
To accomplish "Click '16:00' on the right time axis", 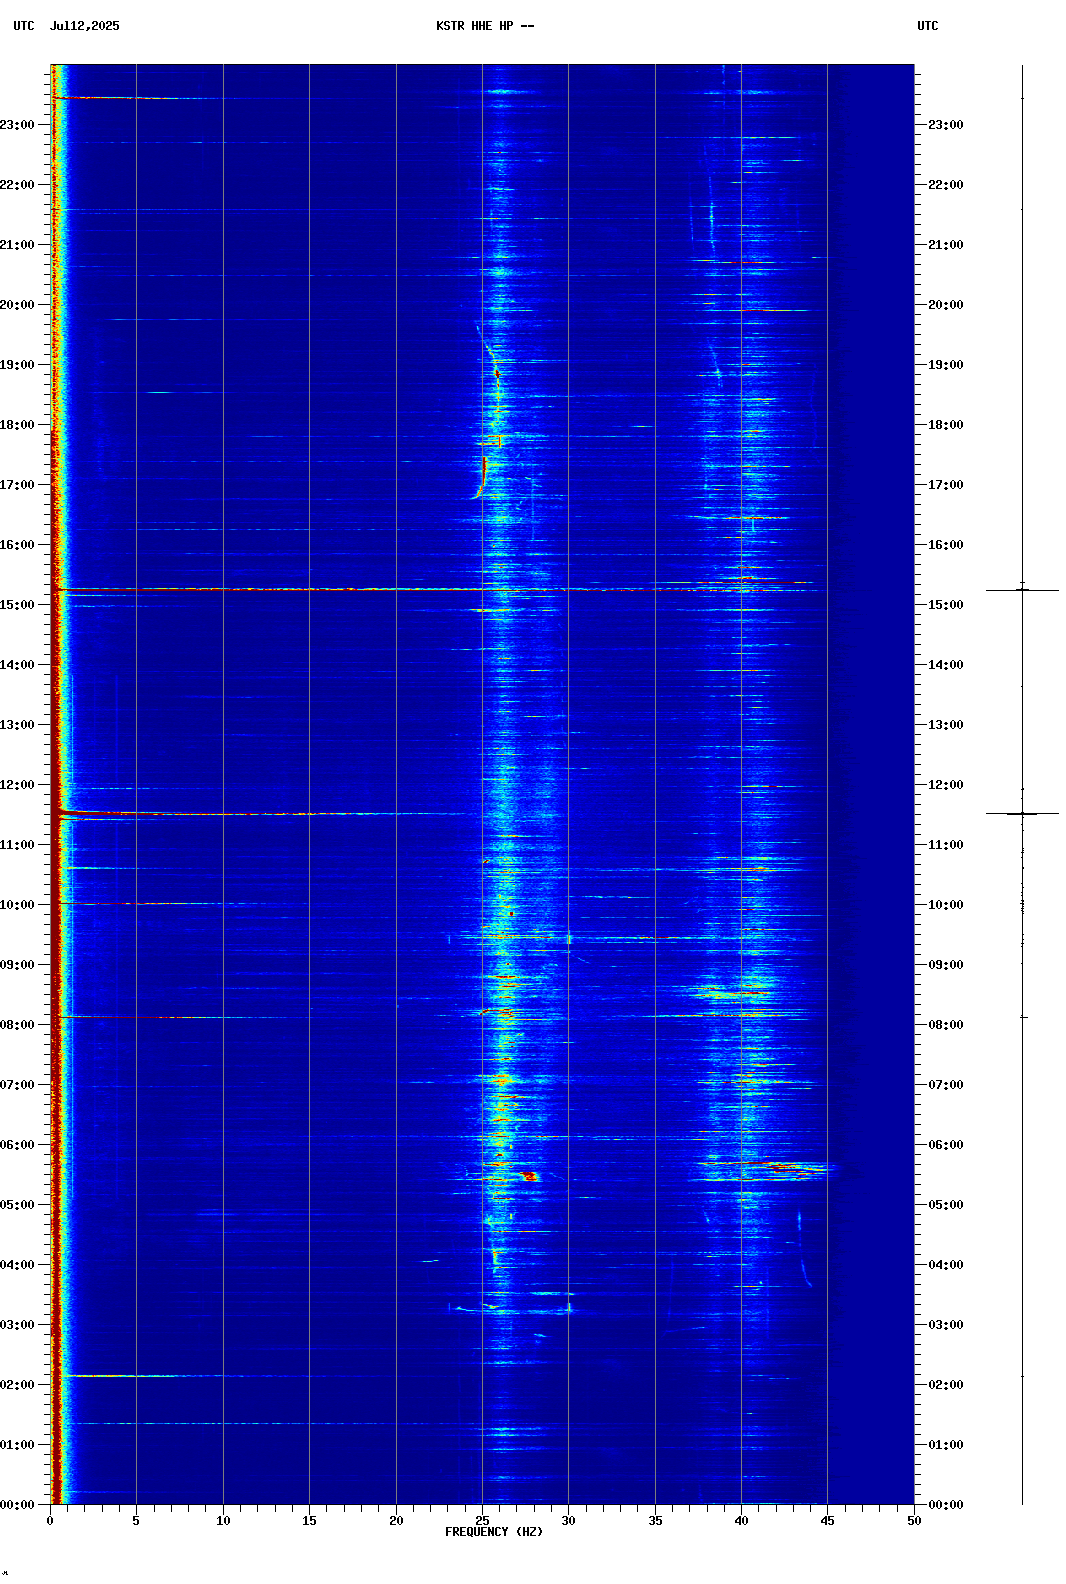I will pos(946,545).
